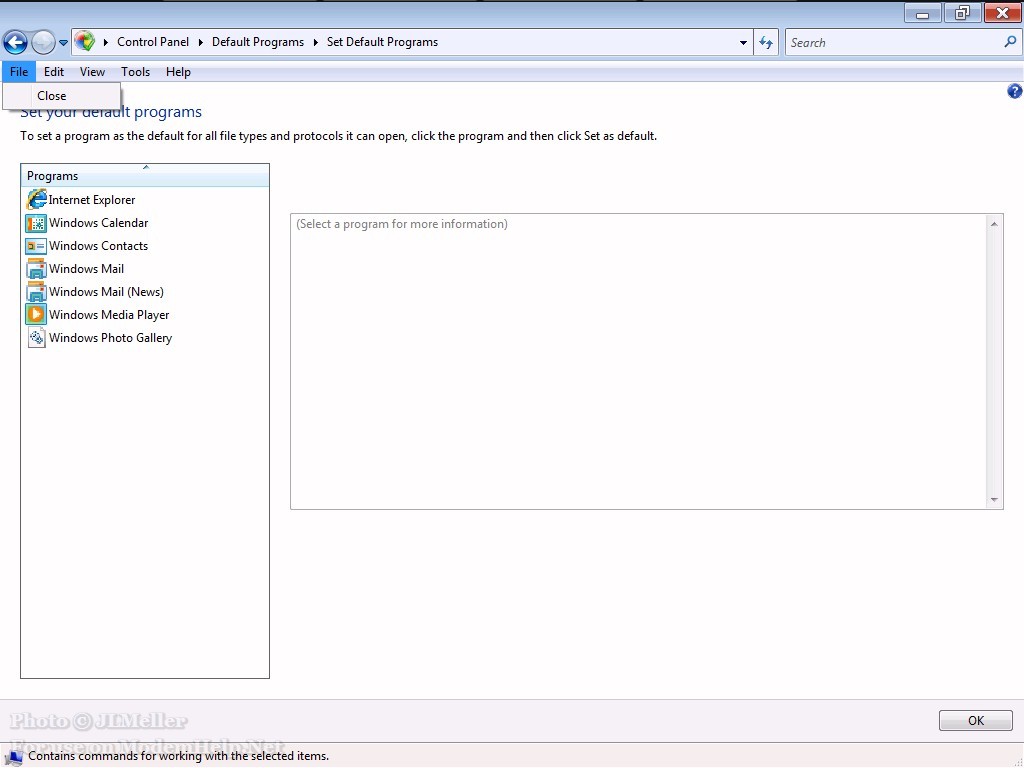1024x768 pixels.
Task: Select the "Windows Contacts" program label
Action: point(99,246)
